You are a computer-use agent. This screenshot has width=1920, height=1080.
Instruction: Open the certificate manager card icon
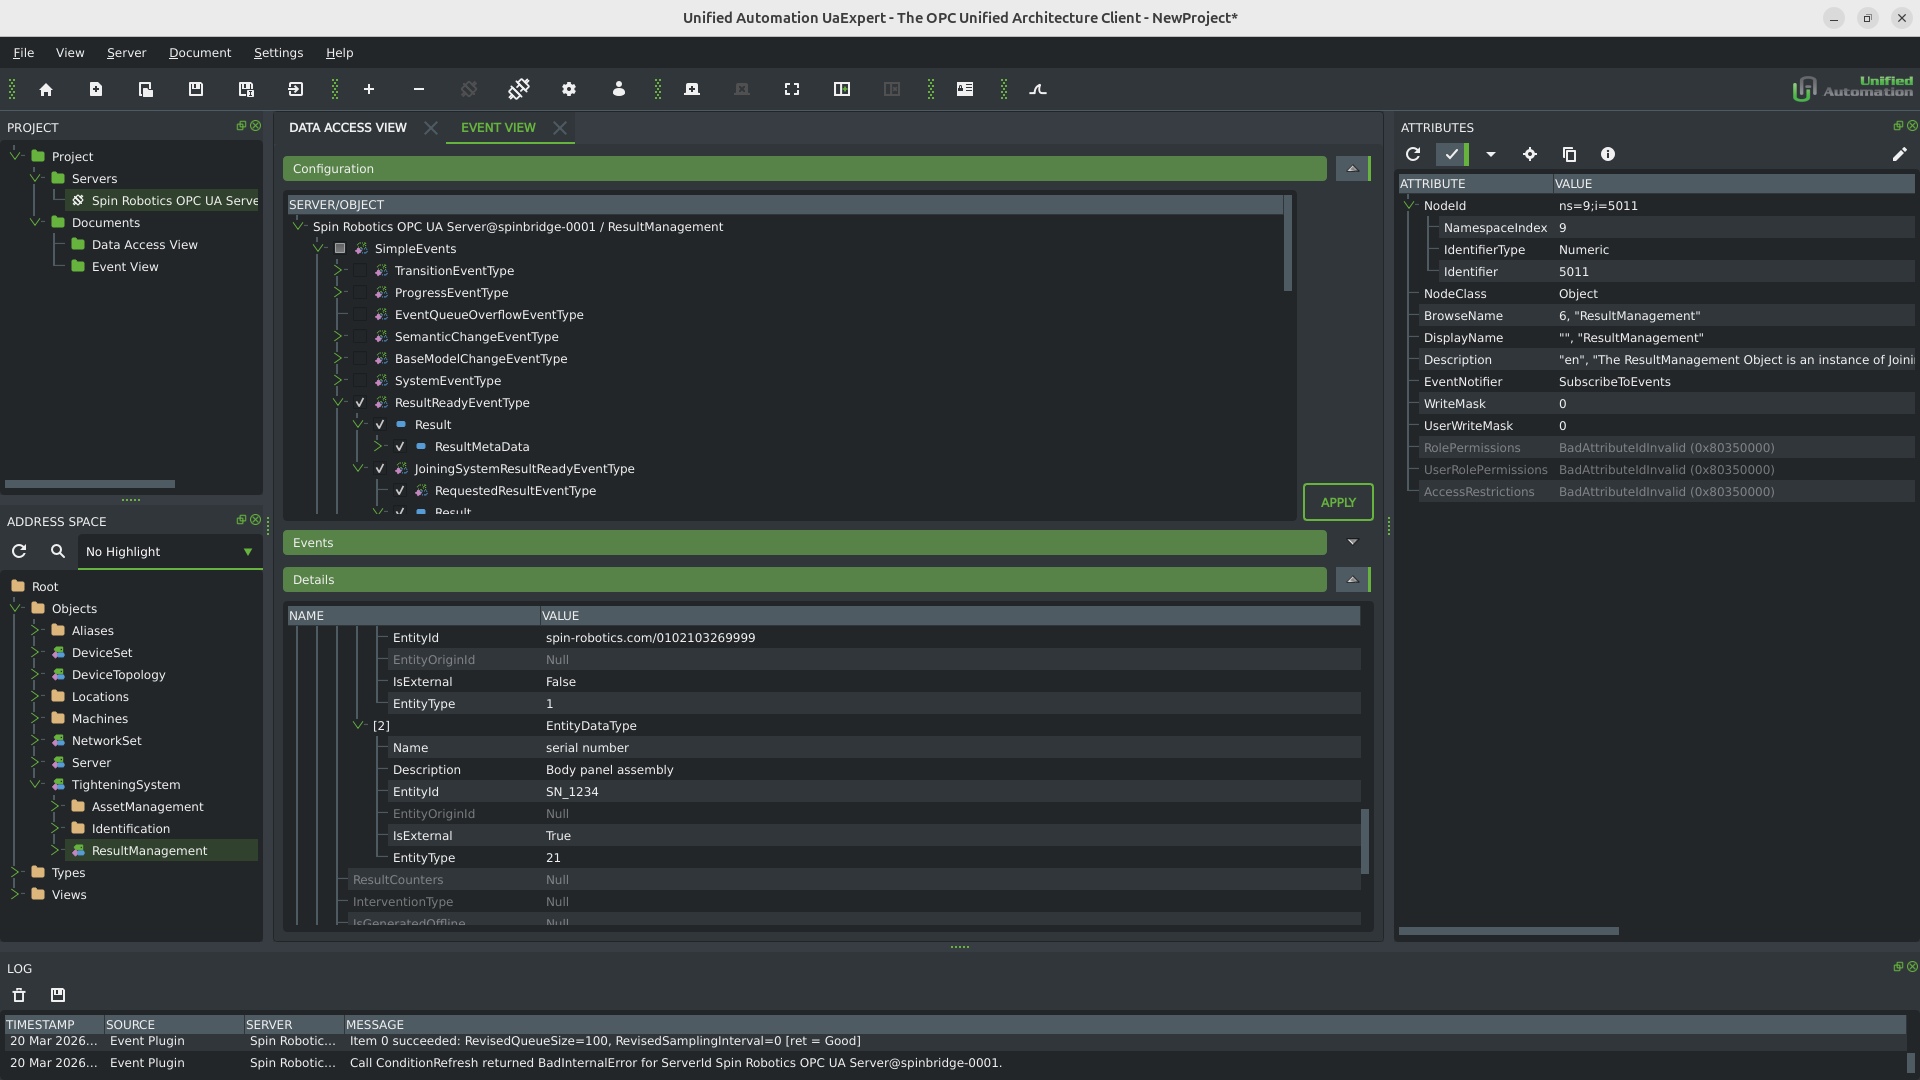point(965,90)
